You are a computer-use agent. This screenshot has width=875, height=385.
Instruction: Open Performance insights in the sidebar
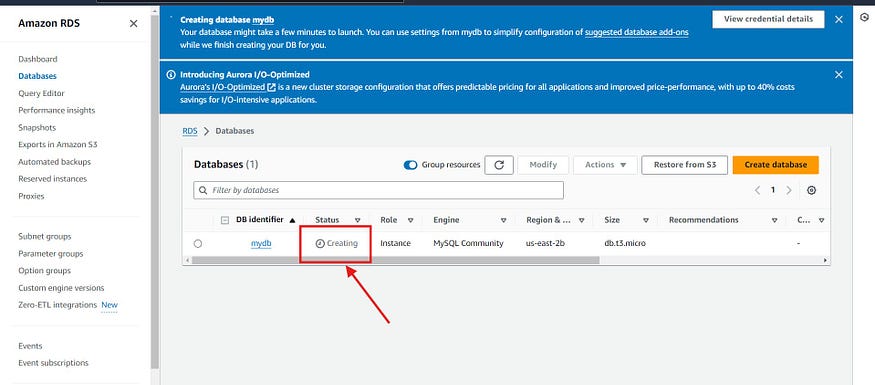pos(56,110)
